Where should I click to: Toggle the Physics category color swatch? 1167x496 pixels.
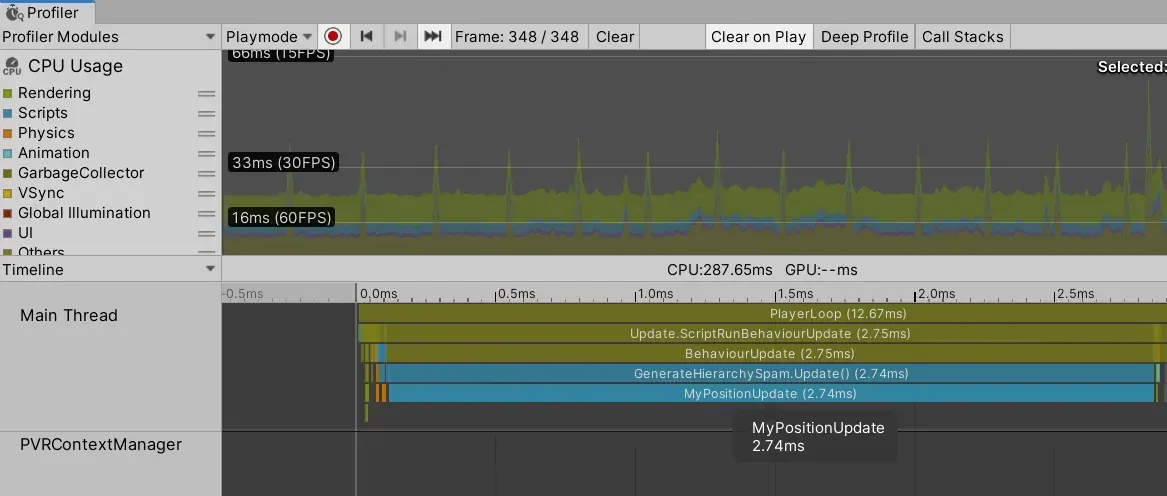pos(7,134)
